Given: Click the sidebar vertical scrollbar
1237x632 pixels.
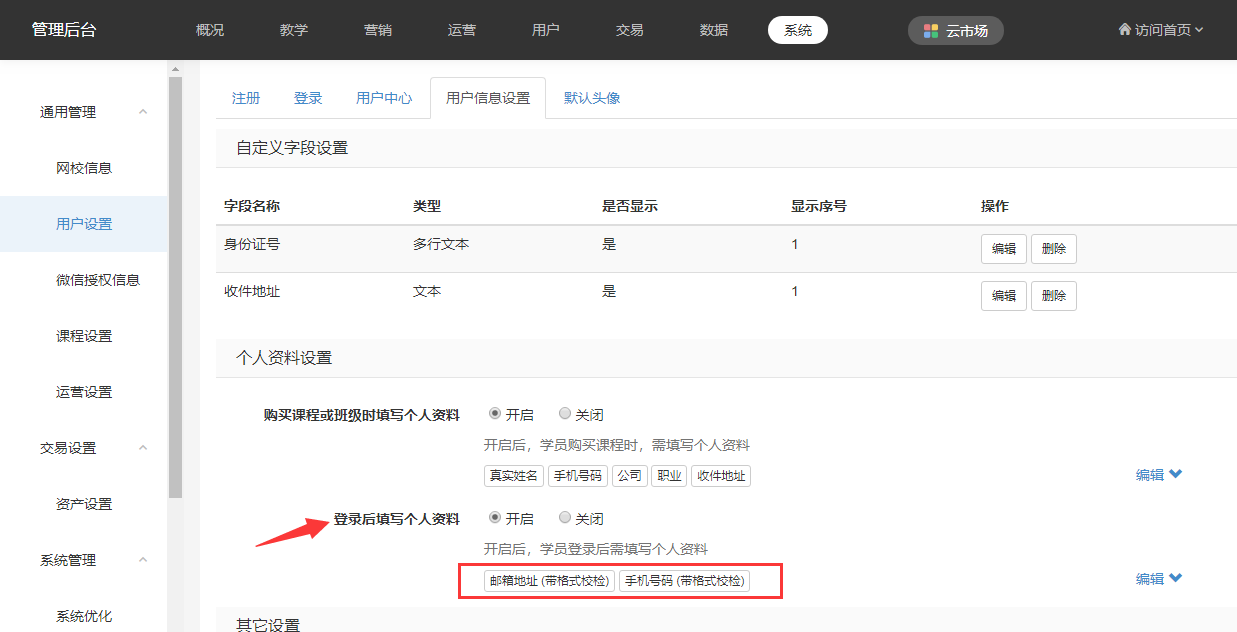Looking at the screenshot, I should click(x=175, y=290).
